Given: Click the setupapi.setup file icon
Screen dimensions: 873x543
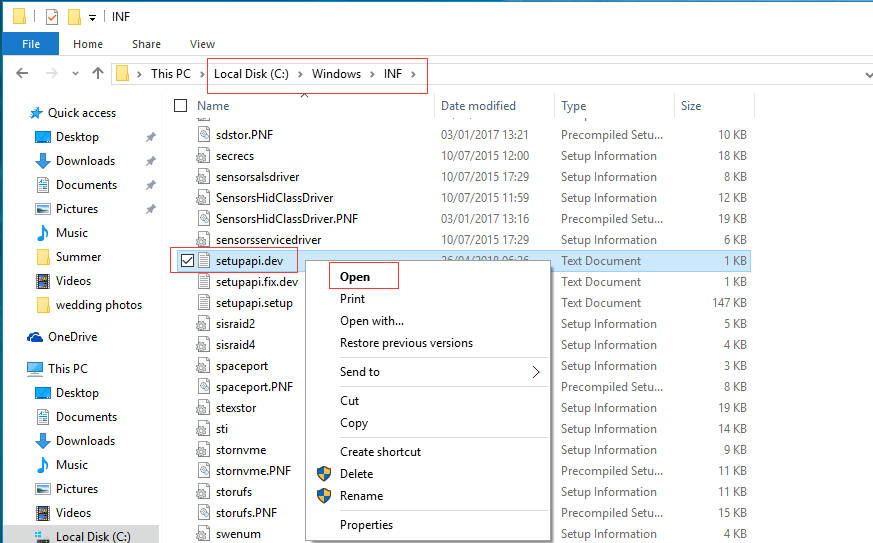Looking at the screenshot, I should click(x=204, y=303).
